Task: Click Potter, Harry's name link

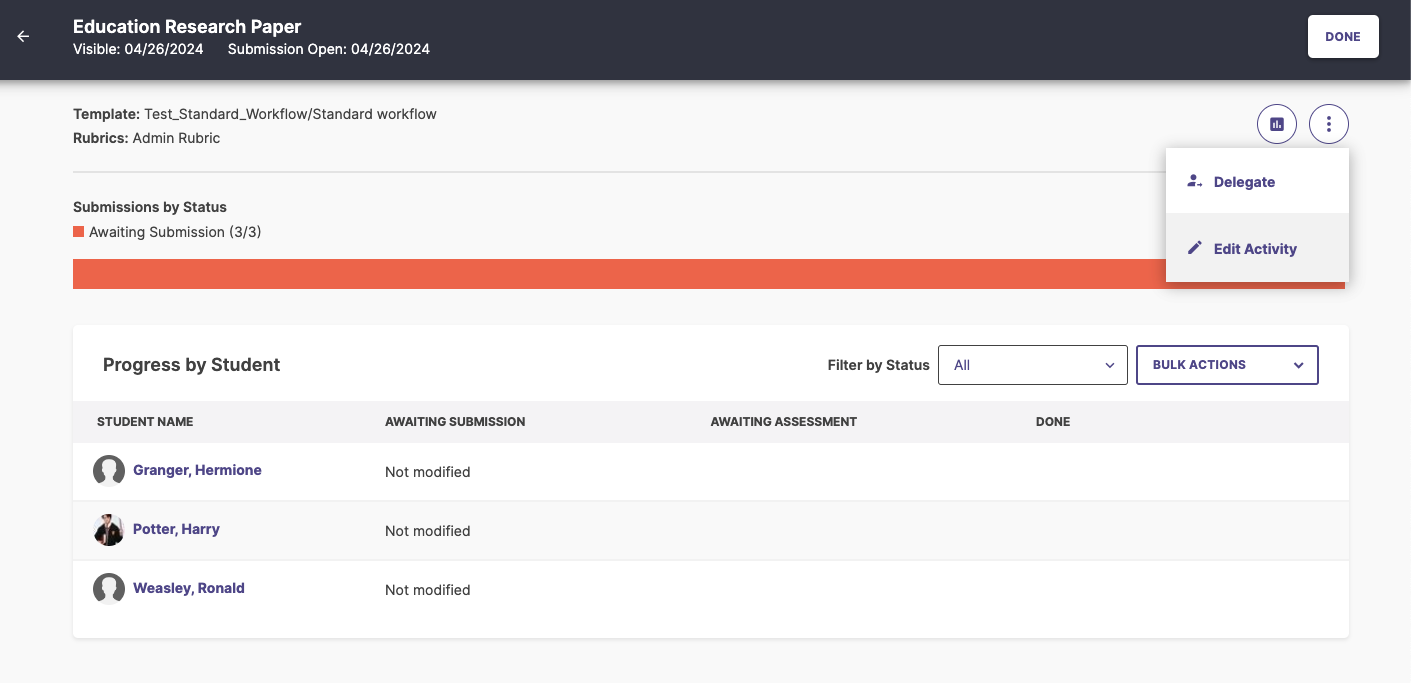Action: tap(176, 529)
